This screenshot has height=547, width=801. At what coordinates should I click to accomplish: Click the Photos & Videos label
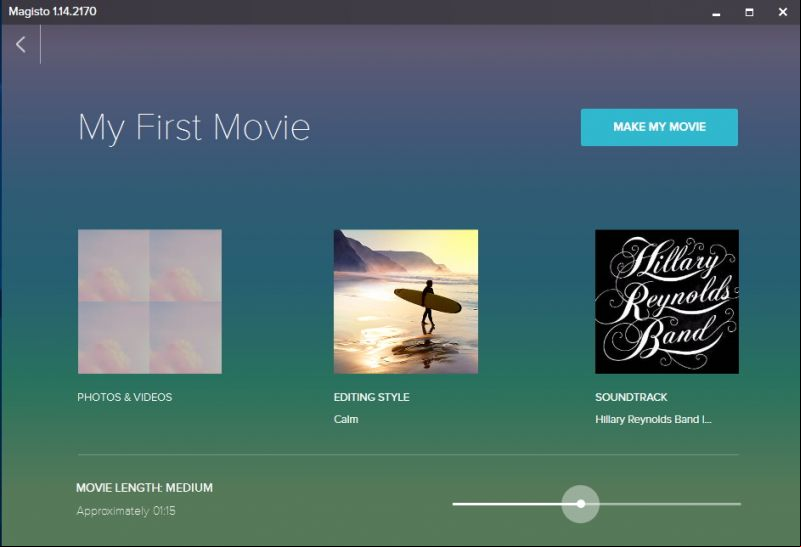pyautogui.click(x=125, y=397)
